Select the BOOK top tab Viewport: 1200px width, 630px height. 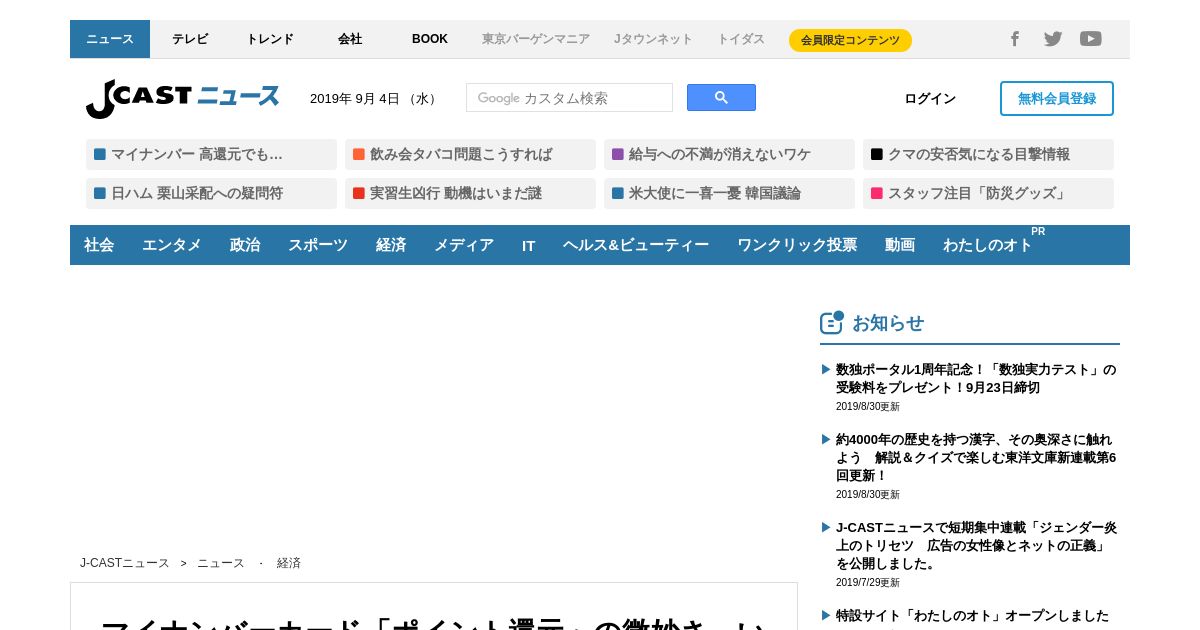(x=430, y=39)
